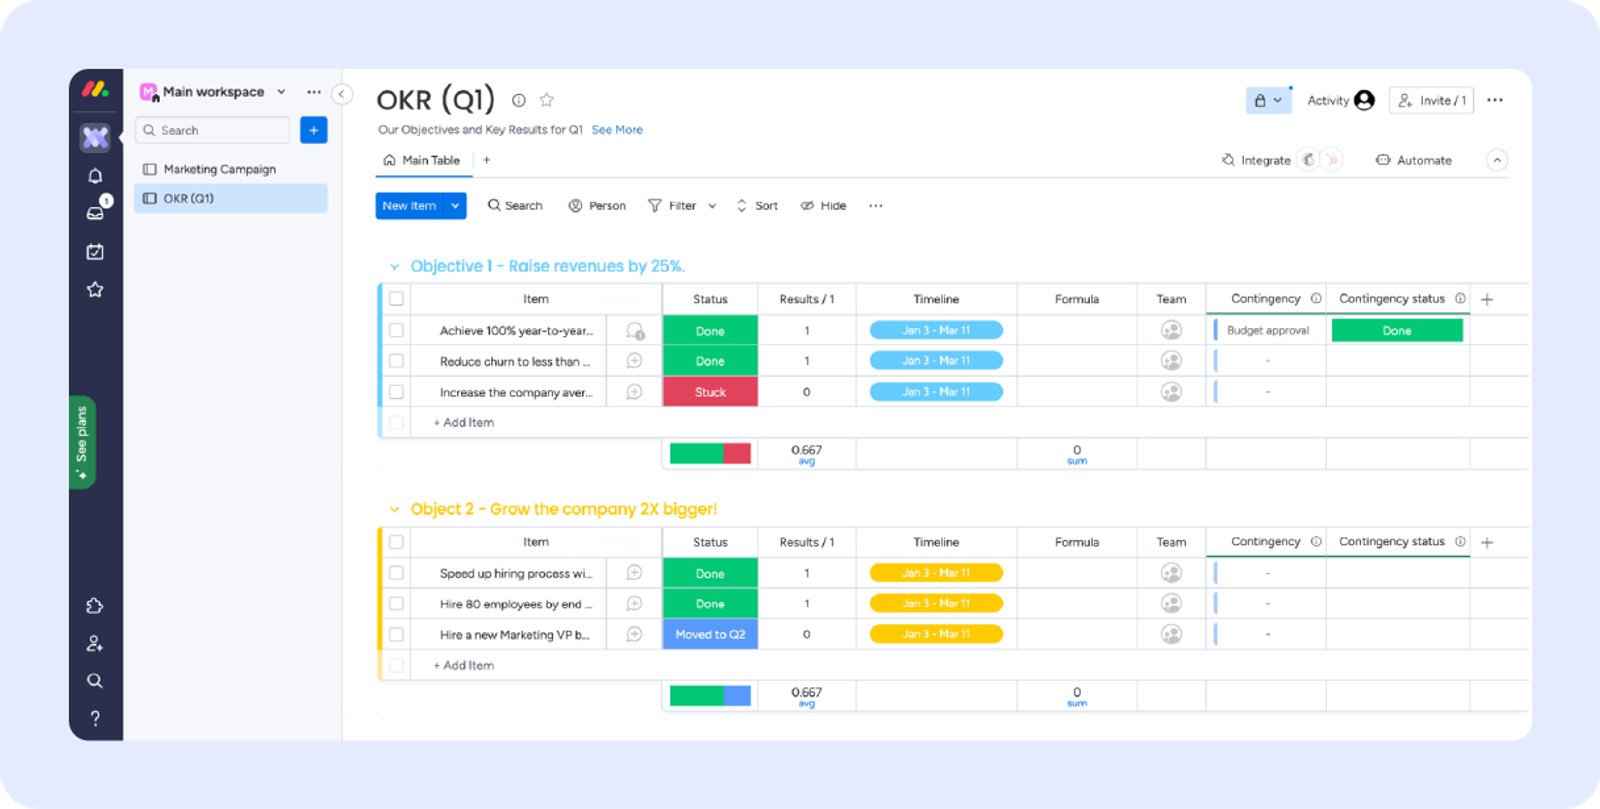The height and width of the screenshot is (809, 1600).
Task: Open toolbar more options ellipsis
Action: 876,206
